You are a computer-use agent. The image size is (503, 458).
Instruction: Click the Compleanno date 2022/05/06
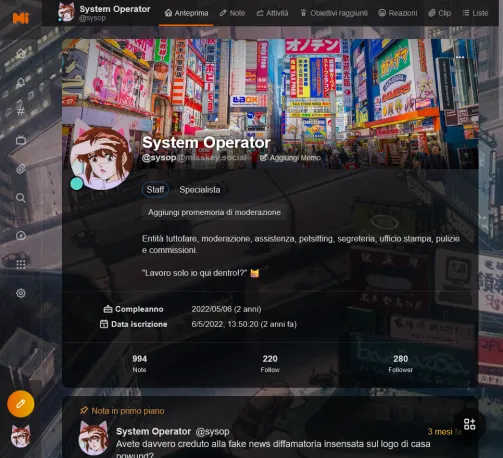(226, 309)
